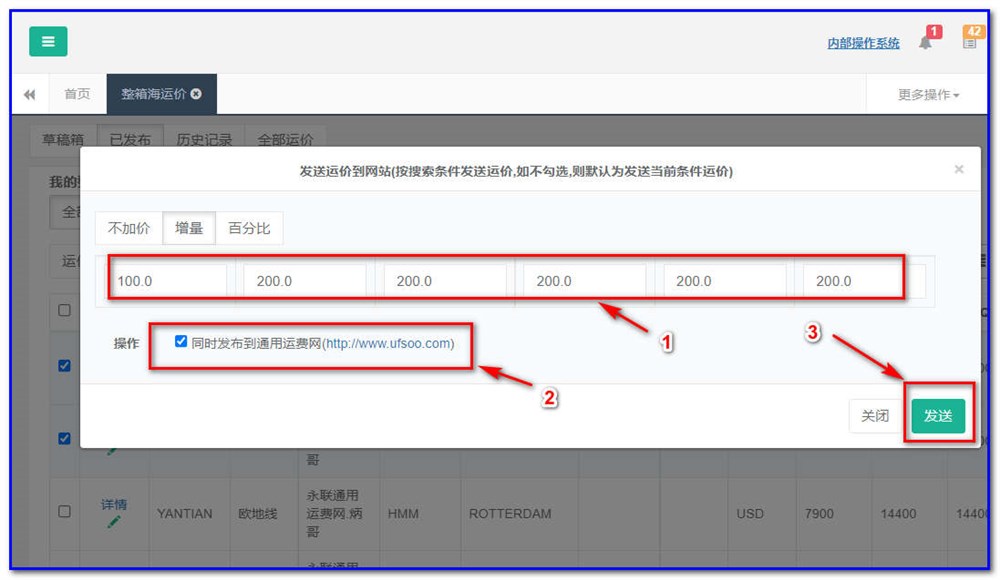Go to the 首页 tab
Viewport: 1000px width, 580px height.
coord(77,95)
